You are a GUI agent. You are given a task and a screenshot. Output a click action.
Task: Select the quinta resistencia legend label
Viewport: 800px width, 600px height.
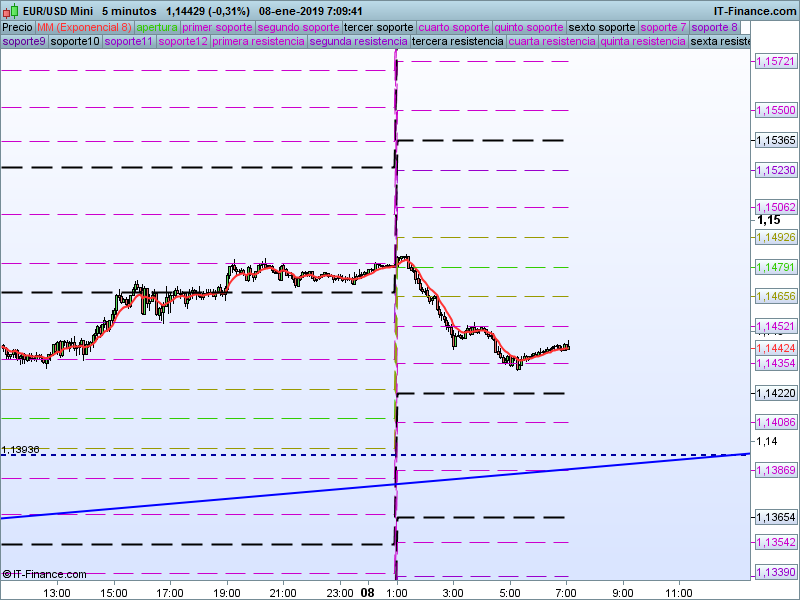pyautogui.click(x=643, y=42)
